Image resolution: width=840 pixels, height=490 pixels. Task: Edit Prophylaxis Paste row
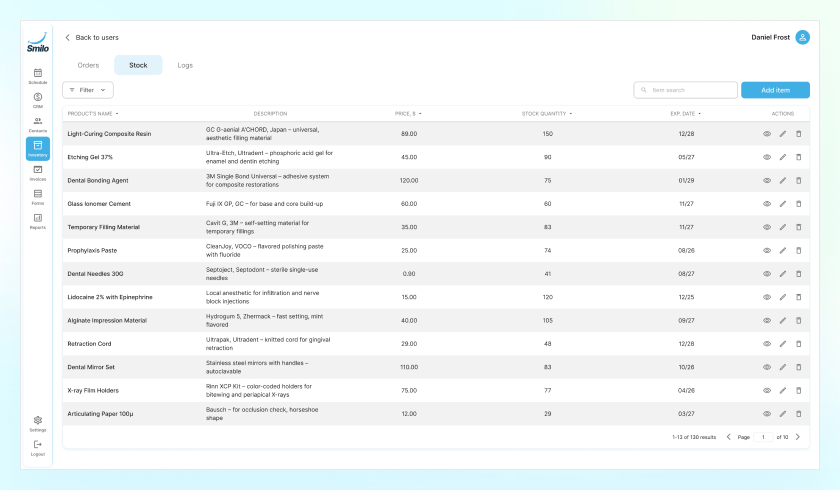click(783, 250)
